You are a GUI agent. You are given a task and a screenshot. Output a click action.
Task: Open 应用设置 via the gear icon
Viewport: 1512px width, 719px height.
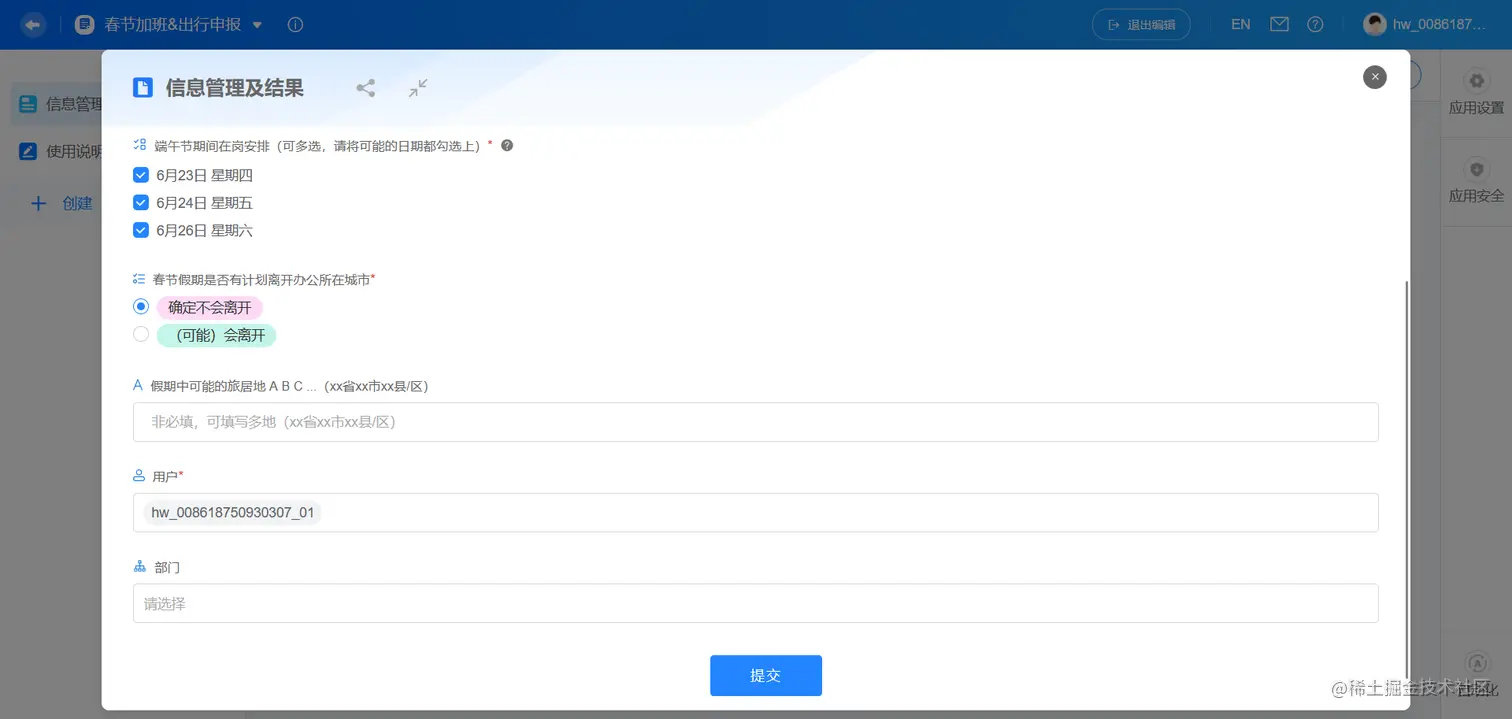(1476, 81)
